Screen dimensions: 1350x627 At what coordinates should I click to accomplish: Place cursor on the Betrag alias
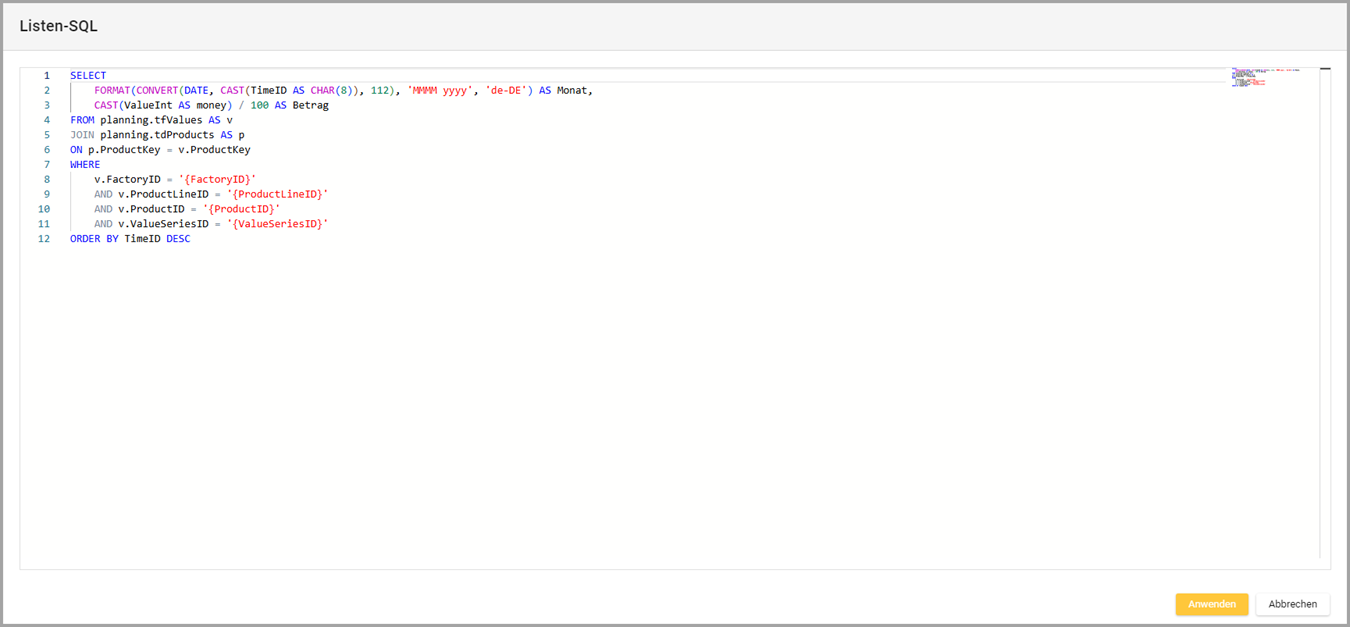310,105
